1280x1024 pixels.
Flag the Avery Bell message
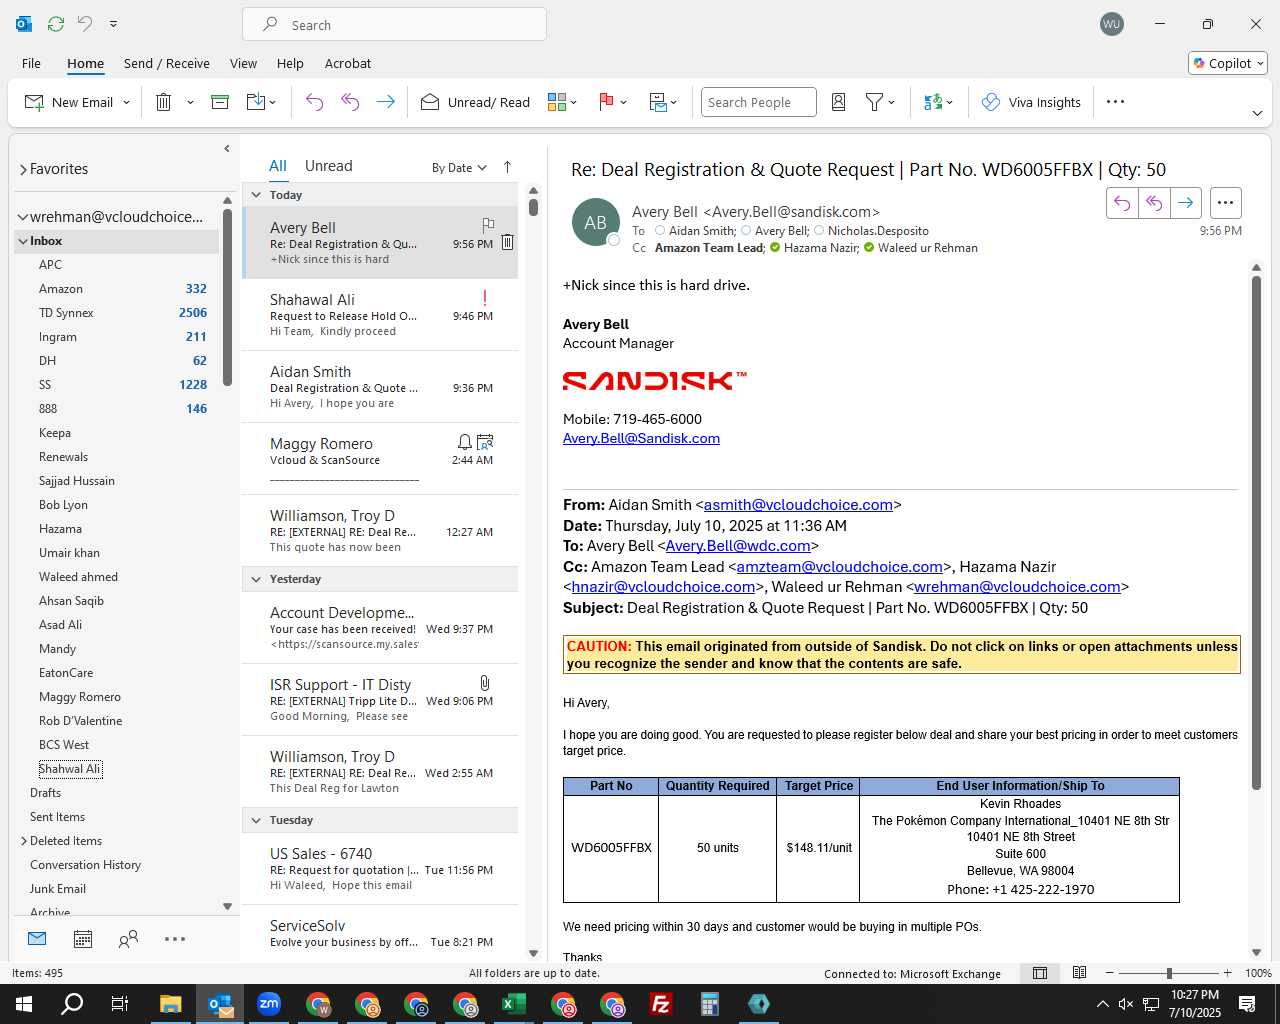point(488,225)
